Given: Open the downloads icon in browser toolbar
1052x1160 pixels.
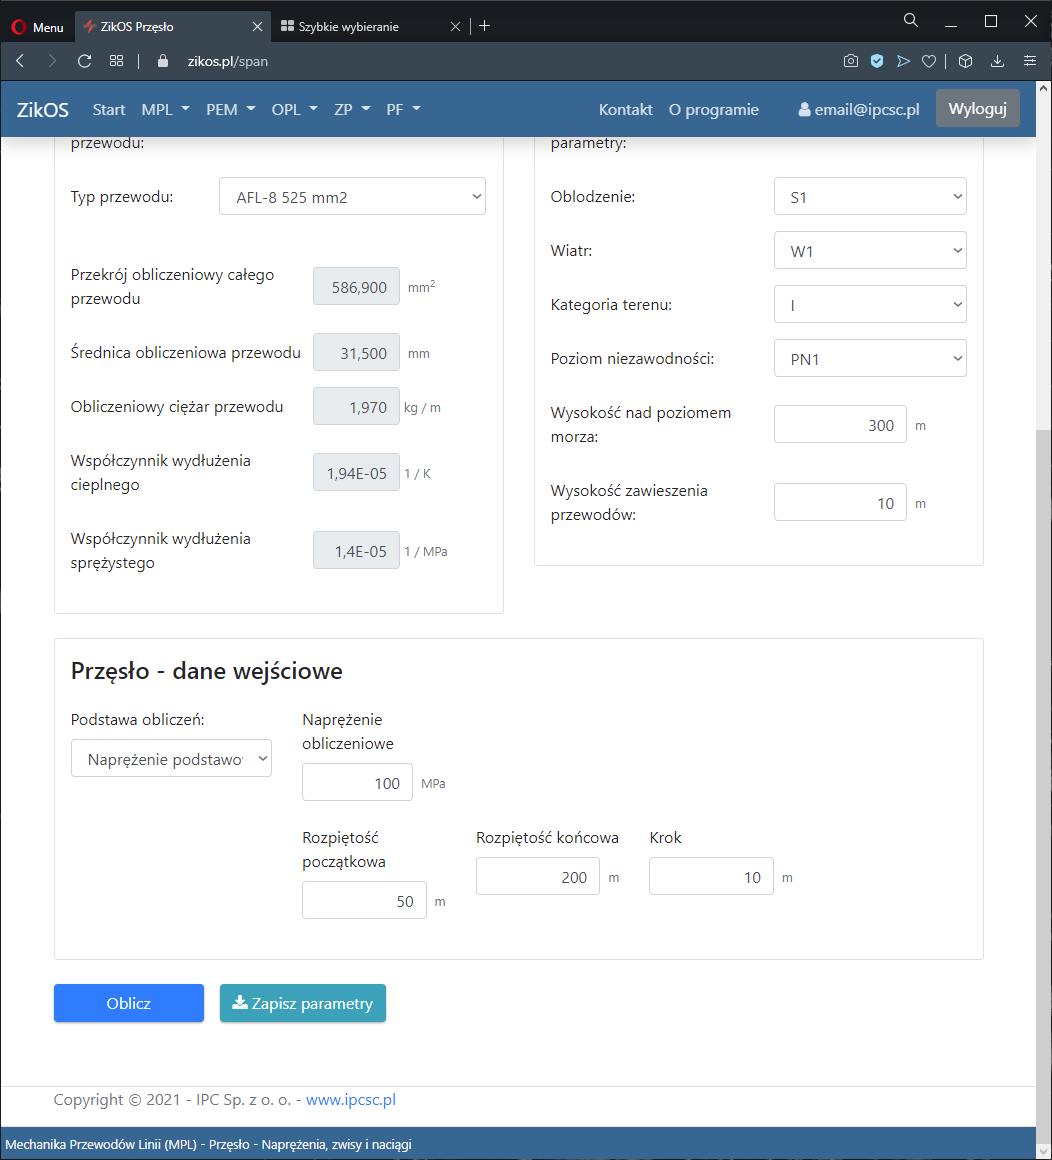Looking at the screenshot, I should point(997,61).
